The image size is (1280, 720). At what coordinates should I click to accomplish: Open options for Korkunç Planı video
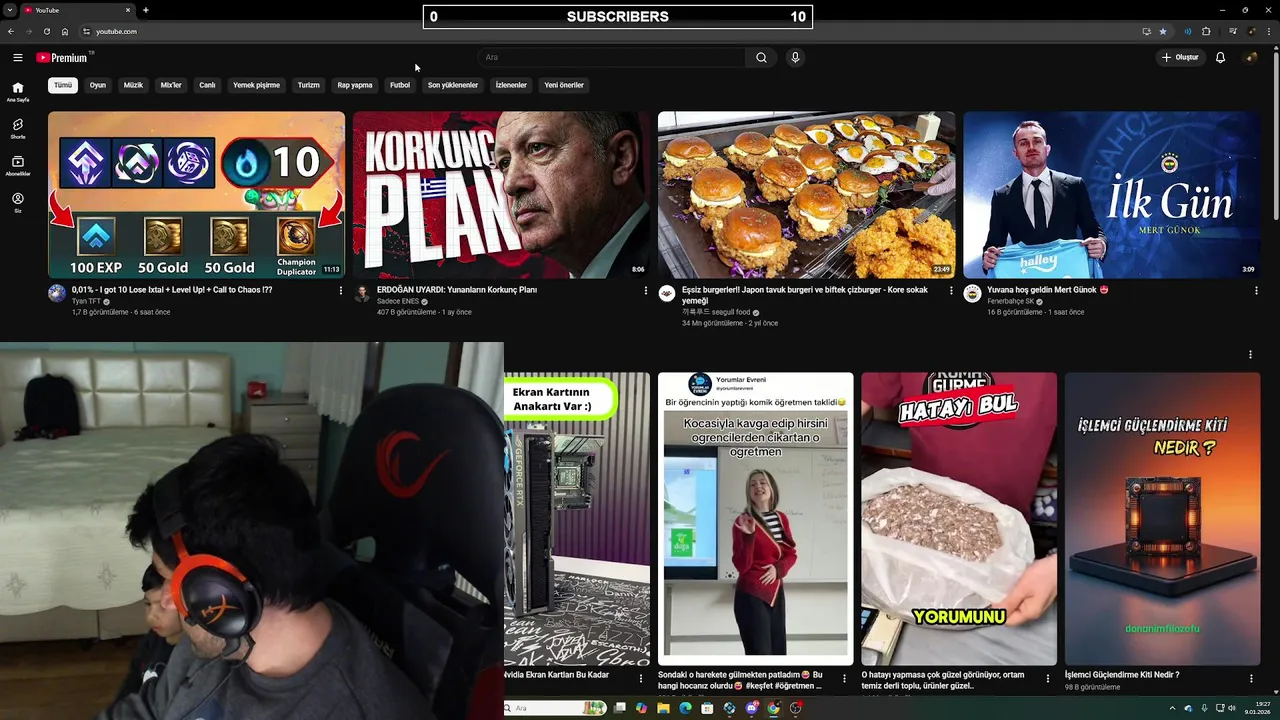pos(646,291)
